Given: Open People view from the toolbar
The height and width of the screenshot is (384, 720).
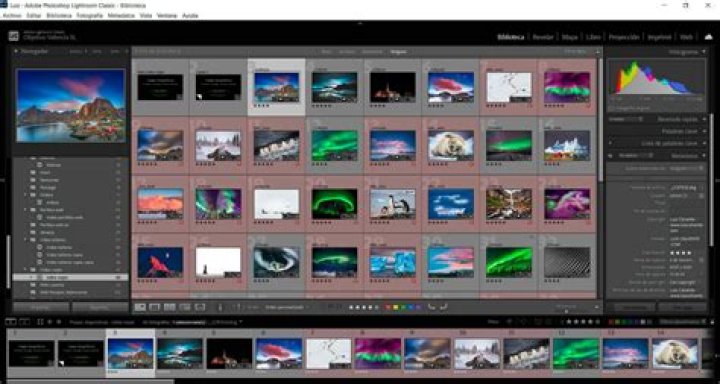Looking at the screenshot, I should pos(200,307).
